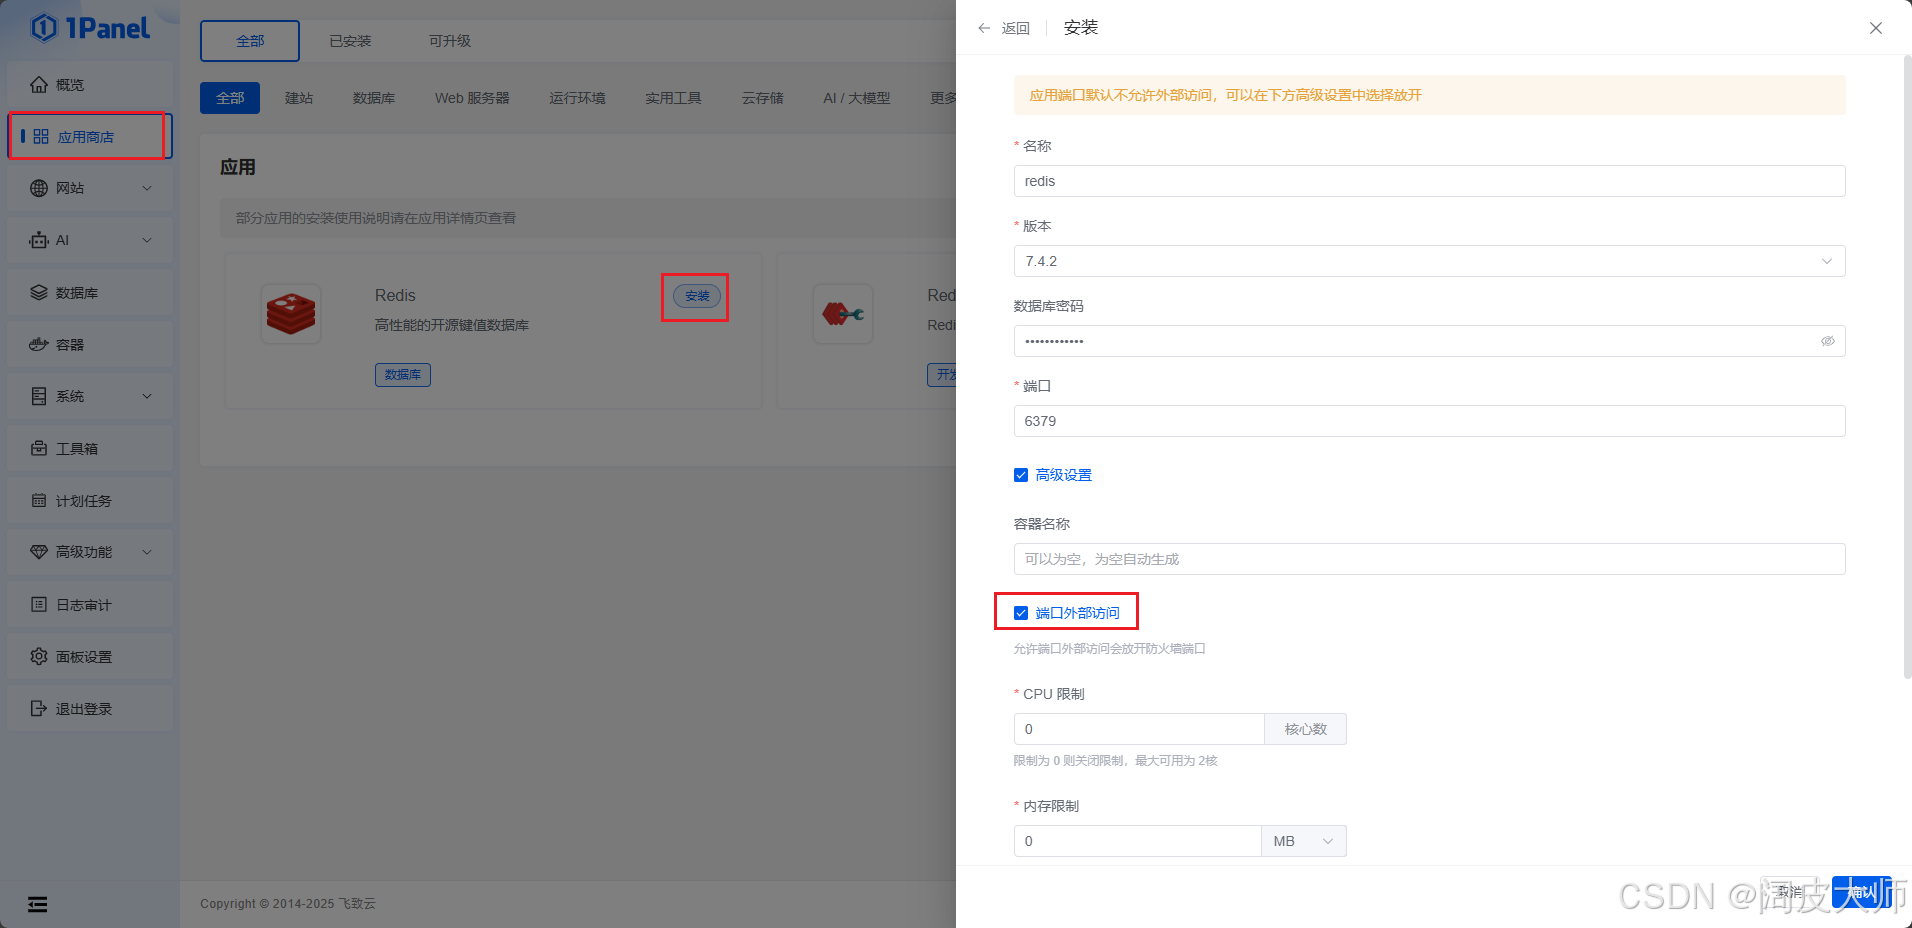Click the drawer vertical scrollbar
The width and height of the screenshot is (1912, 928).
point(1907,367)
